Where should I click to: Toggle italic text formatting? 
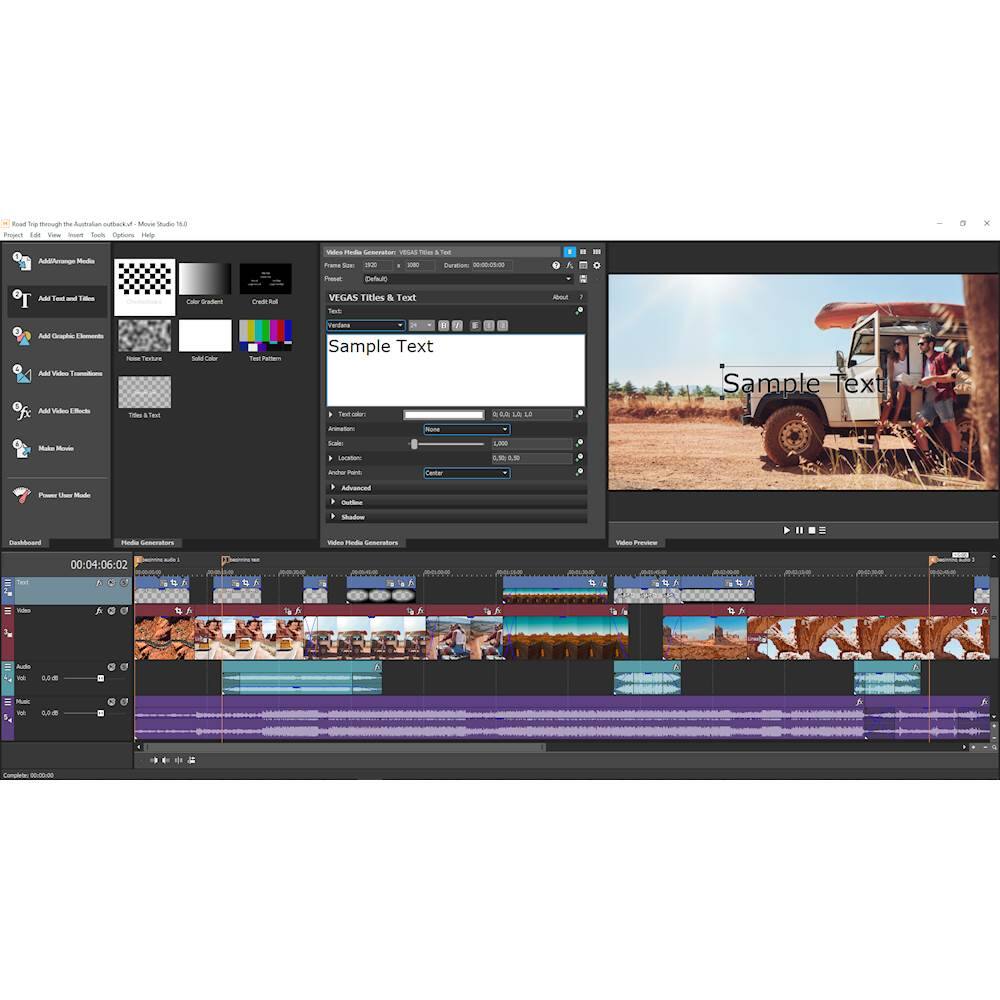(x=457, y=325)
